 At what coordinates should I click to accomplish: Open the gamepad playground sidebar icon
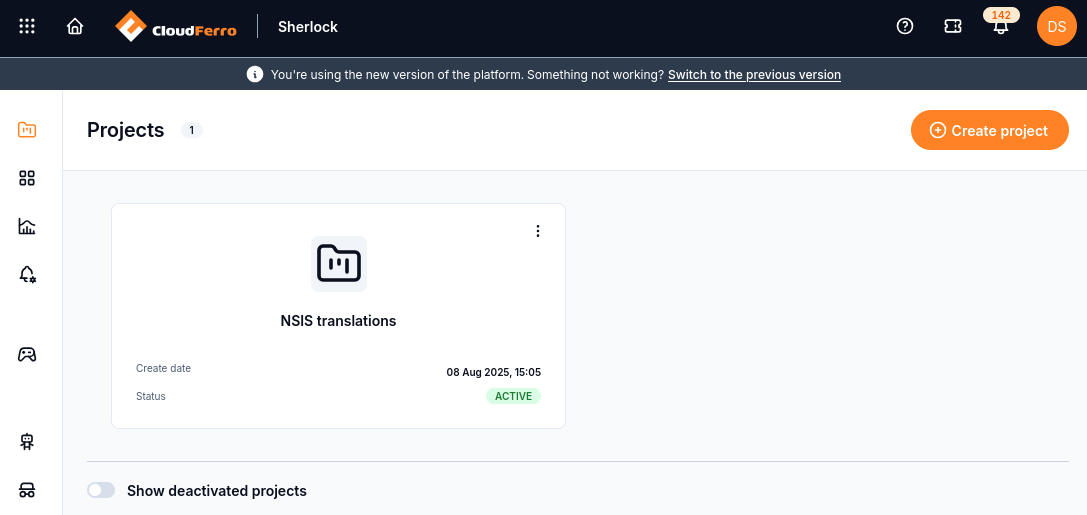27,354
